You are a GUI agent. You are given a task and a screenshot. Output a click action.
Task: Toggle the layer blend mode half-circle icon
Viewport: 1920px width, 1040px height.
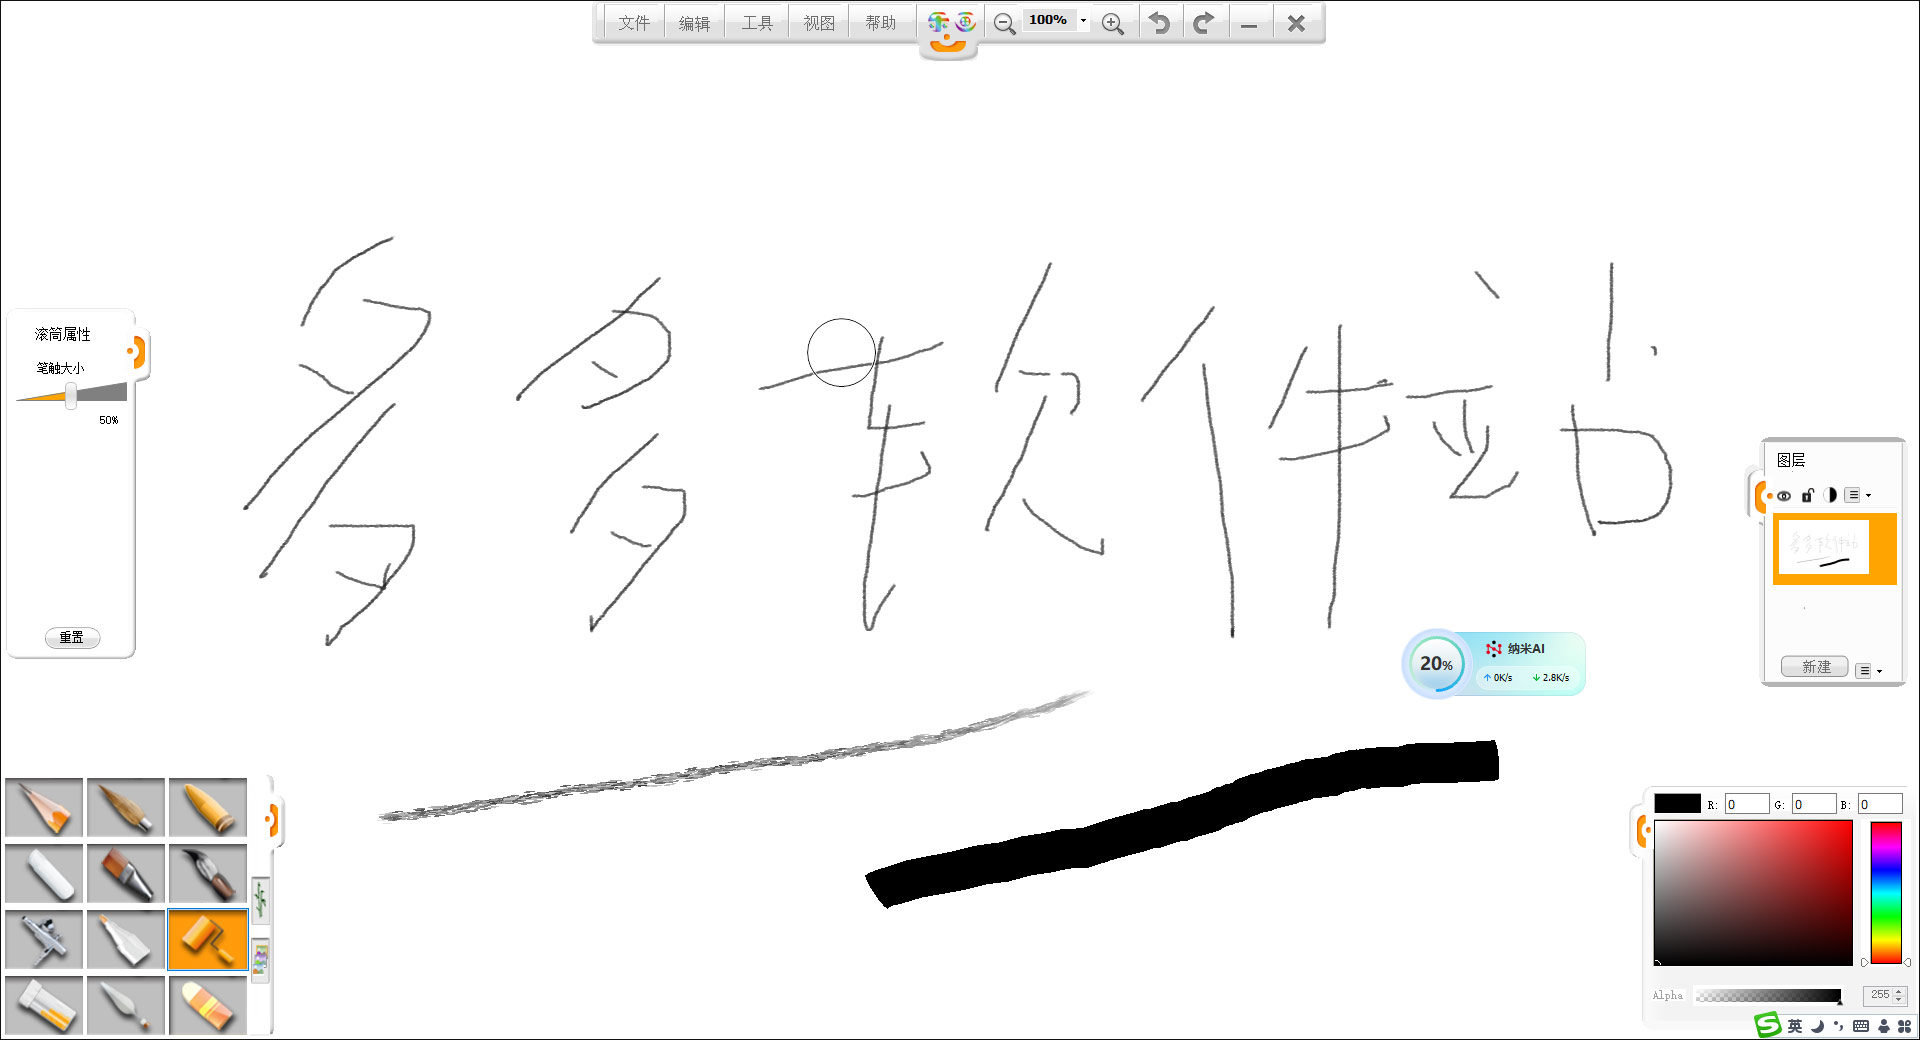click(x=1830, y=495)
